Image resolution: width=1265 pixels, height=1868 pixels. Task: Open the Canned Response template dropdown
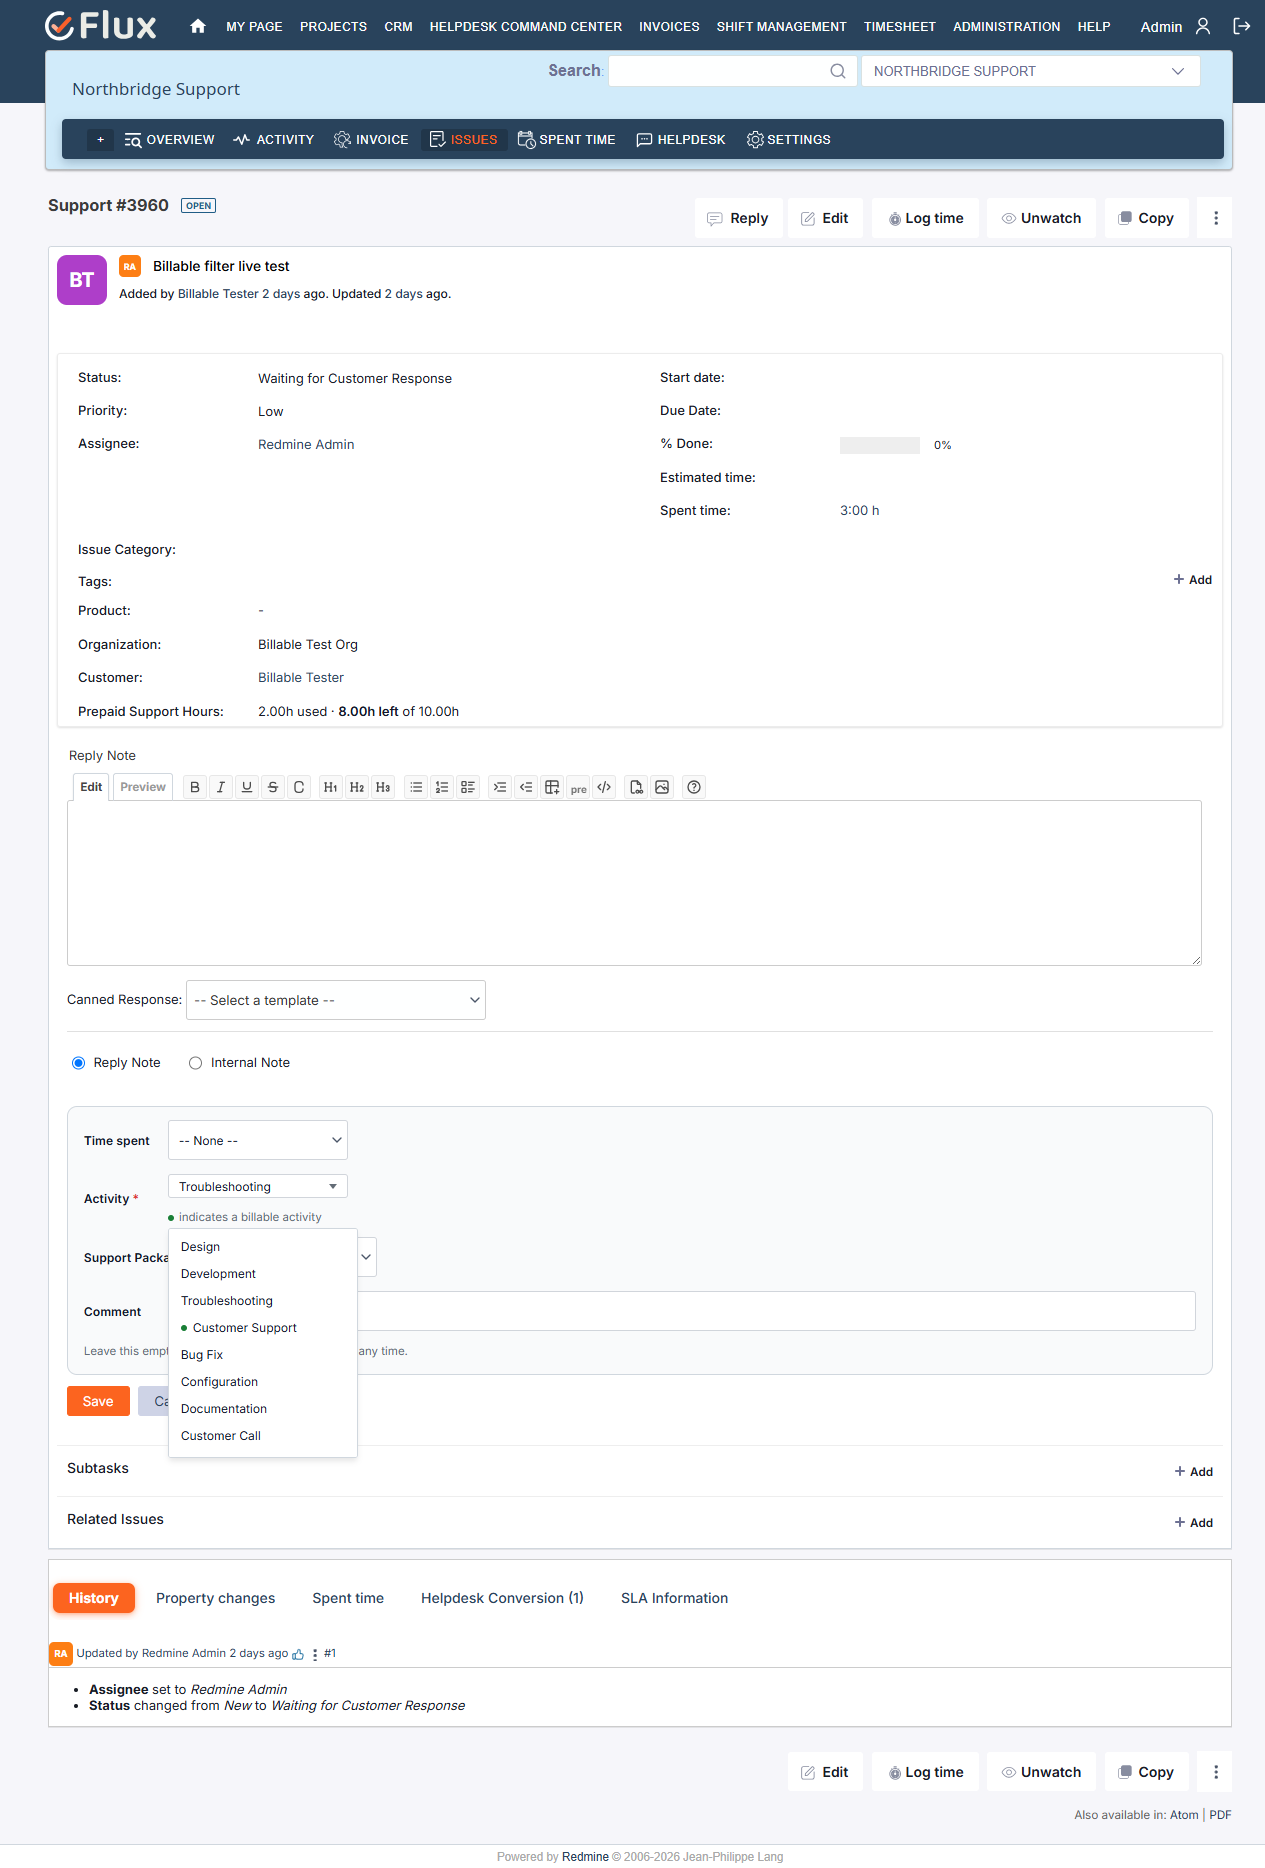pyautogui.click(x=336, y=1000)
